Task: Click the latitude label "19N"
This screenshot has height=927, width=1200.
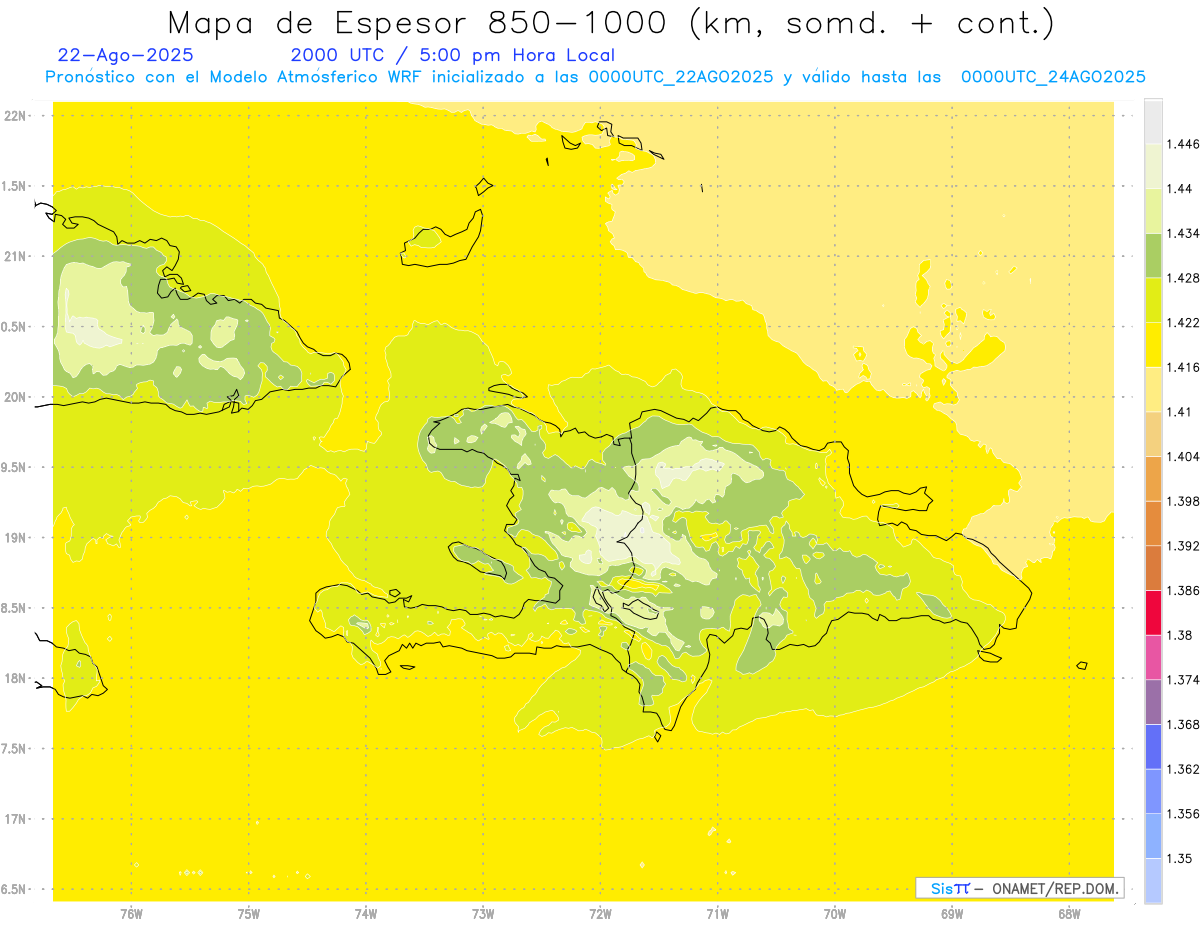Action: point(15,538)
